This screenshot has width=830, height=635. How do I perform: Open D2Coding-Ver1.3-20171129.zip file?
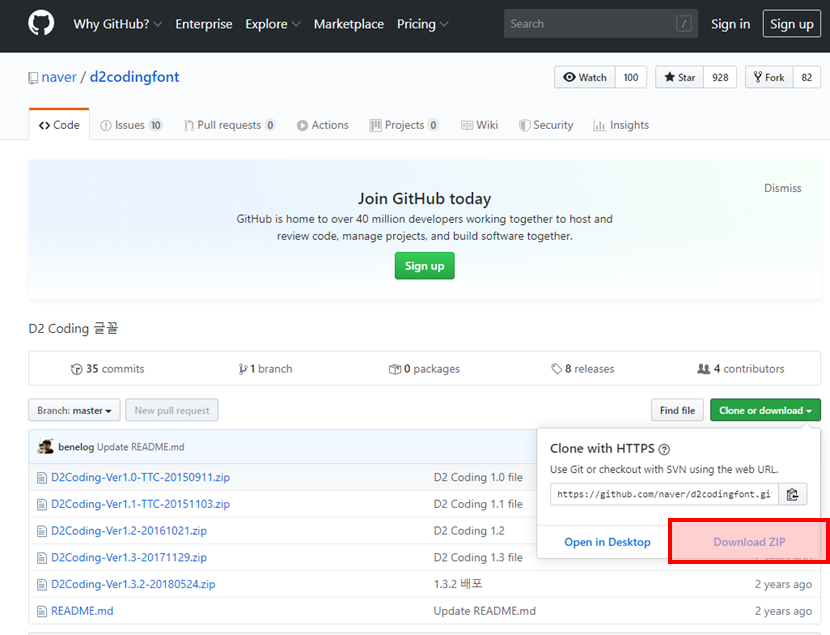tap(129, 558)
